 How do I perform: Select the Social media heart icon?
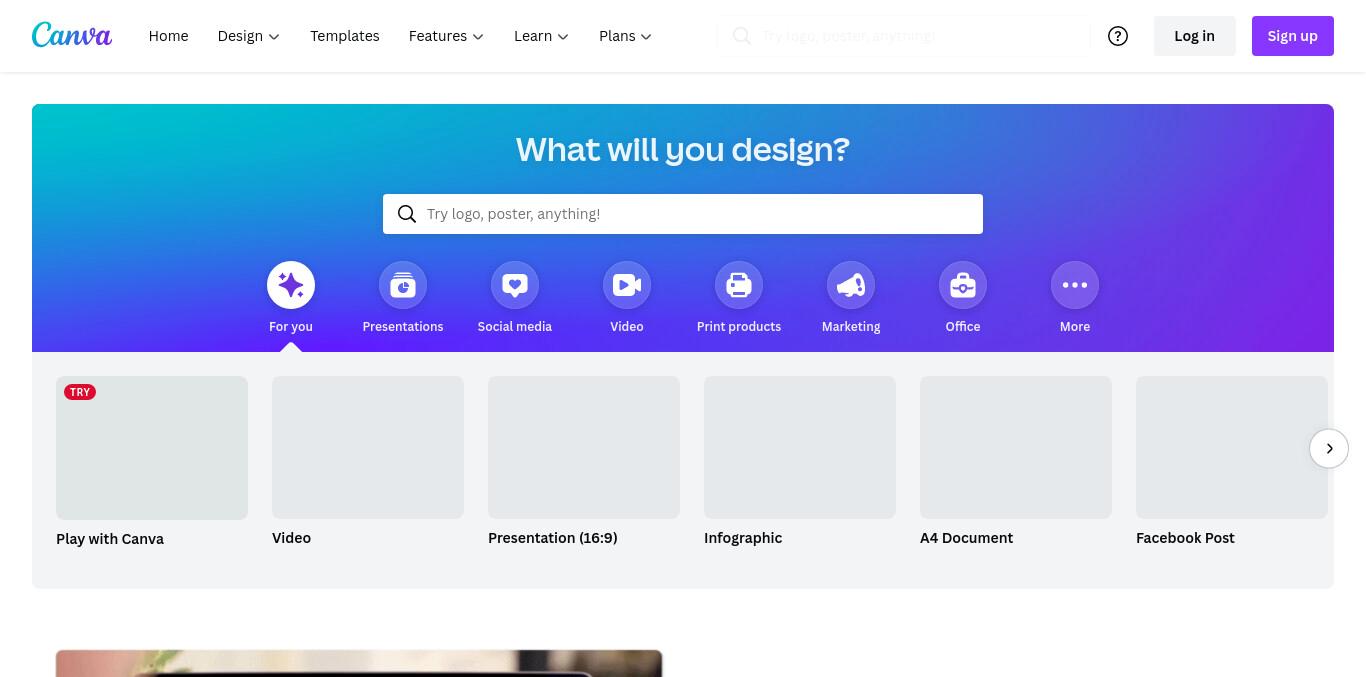(515, 285)
